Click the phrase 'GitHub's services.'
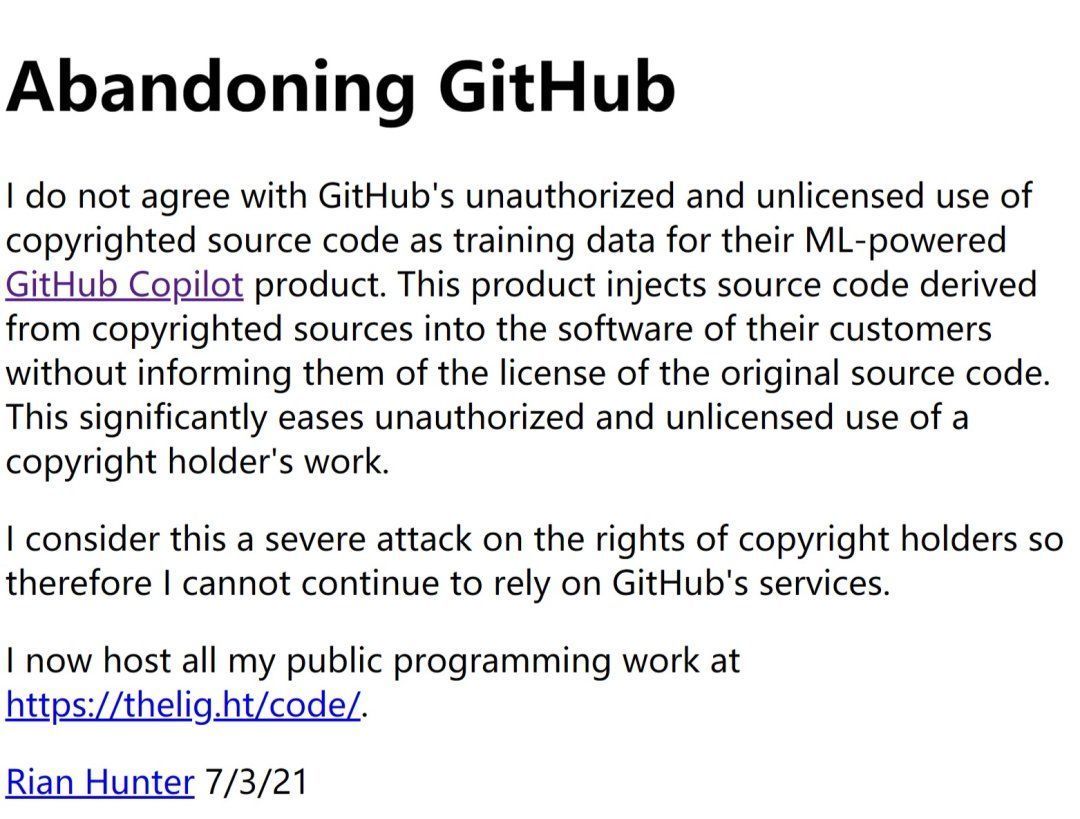 click(751, 583)
